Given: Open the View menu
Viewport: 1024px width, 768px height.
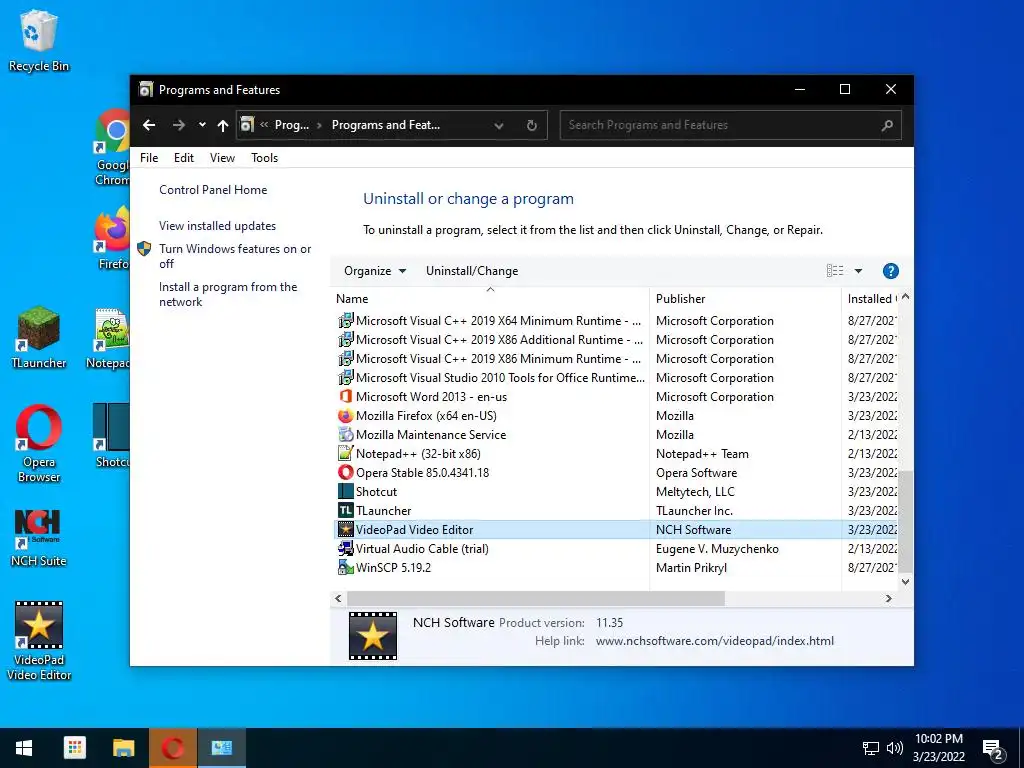Looking at the screenshot, I should [222, 157].
